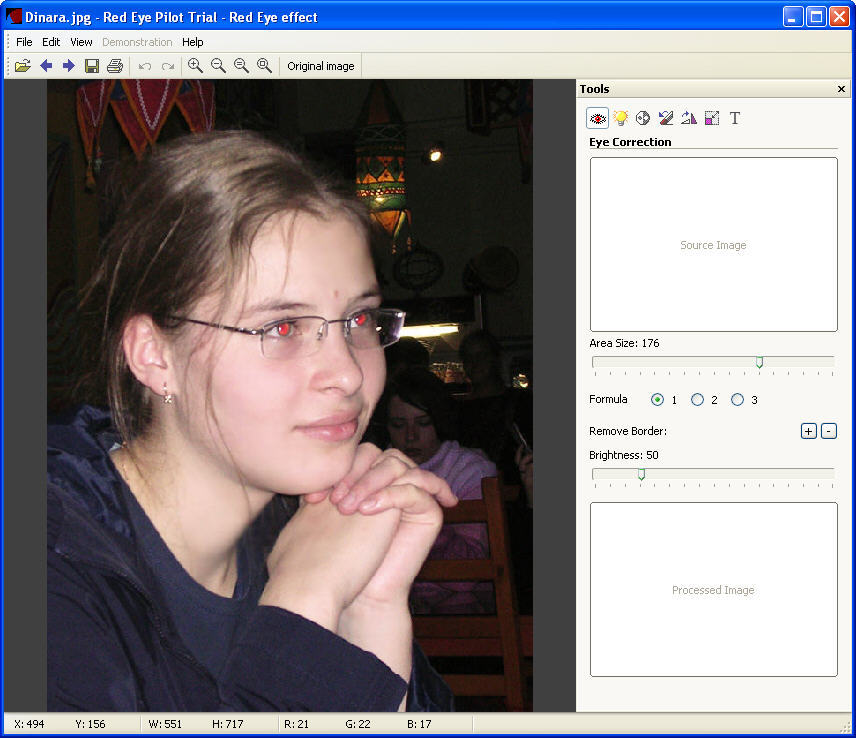This screenshot has height=738, width=856.
Task: Print the photo using the printer icon
Action: tap(115, 66)
